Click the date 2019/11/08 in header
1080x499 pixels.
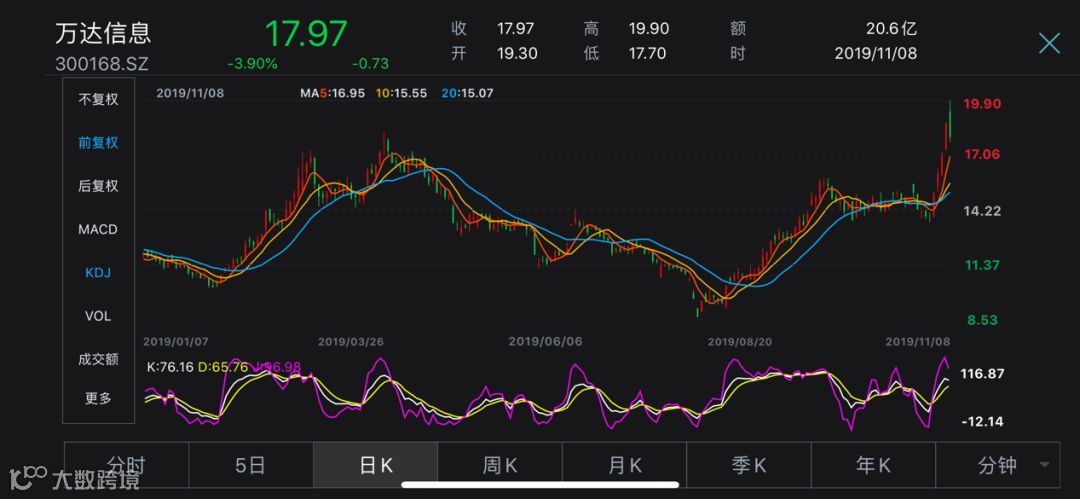coord(875,53)
